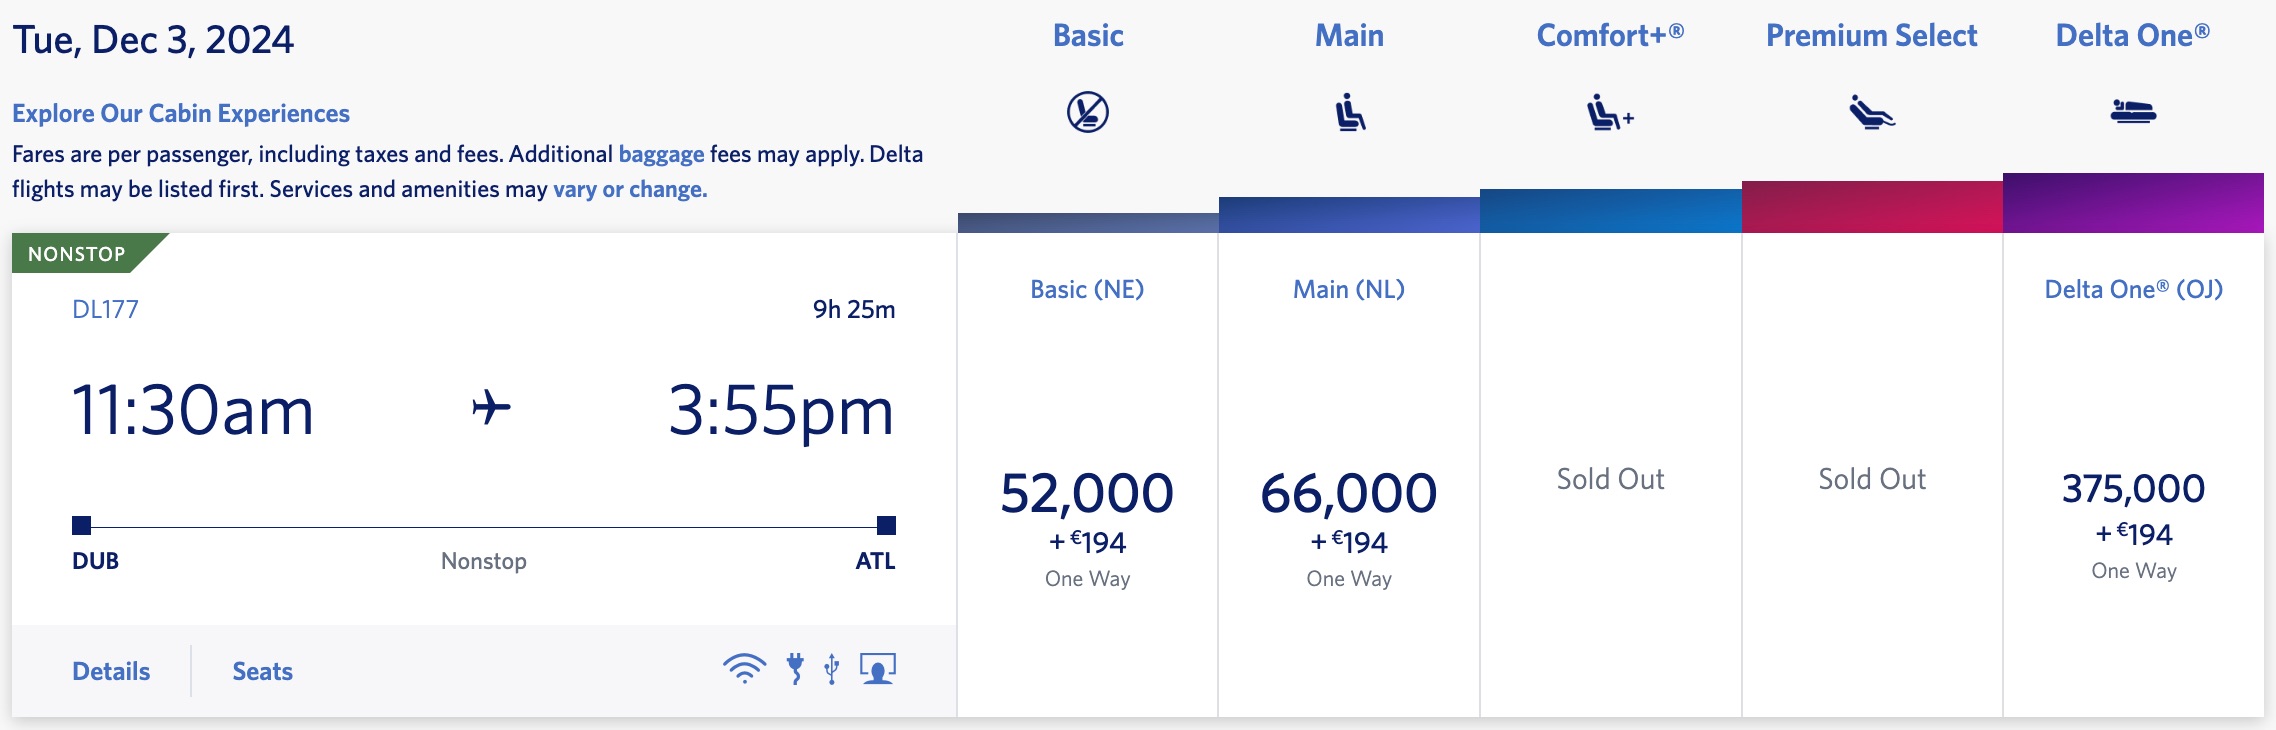Open Explore Our Cabin Experiences link
The image size is (2276, 730).
pos(181,114)
